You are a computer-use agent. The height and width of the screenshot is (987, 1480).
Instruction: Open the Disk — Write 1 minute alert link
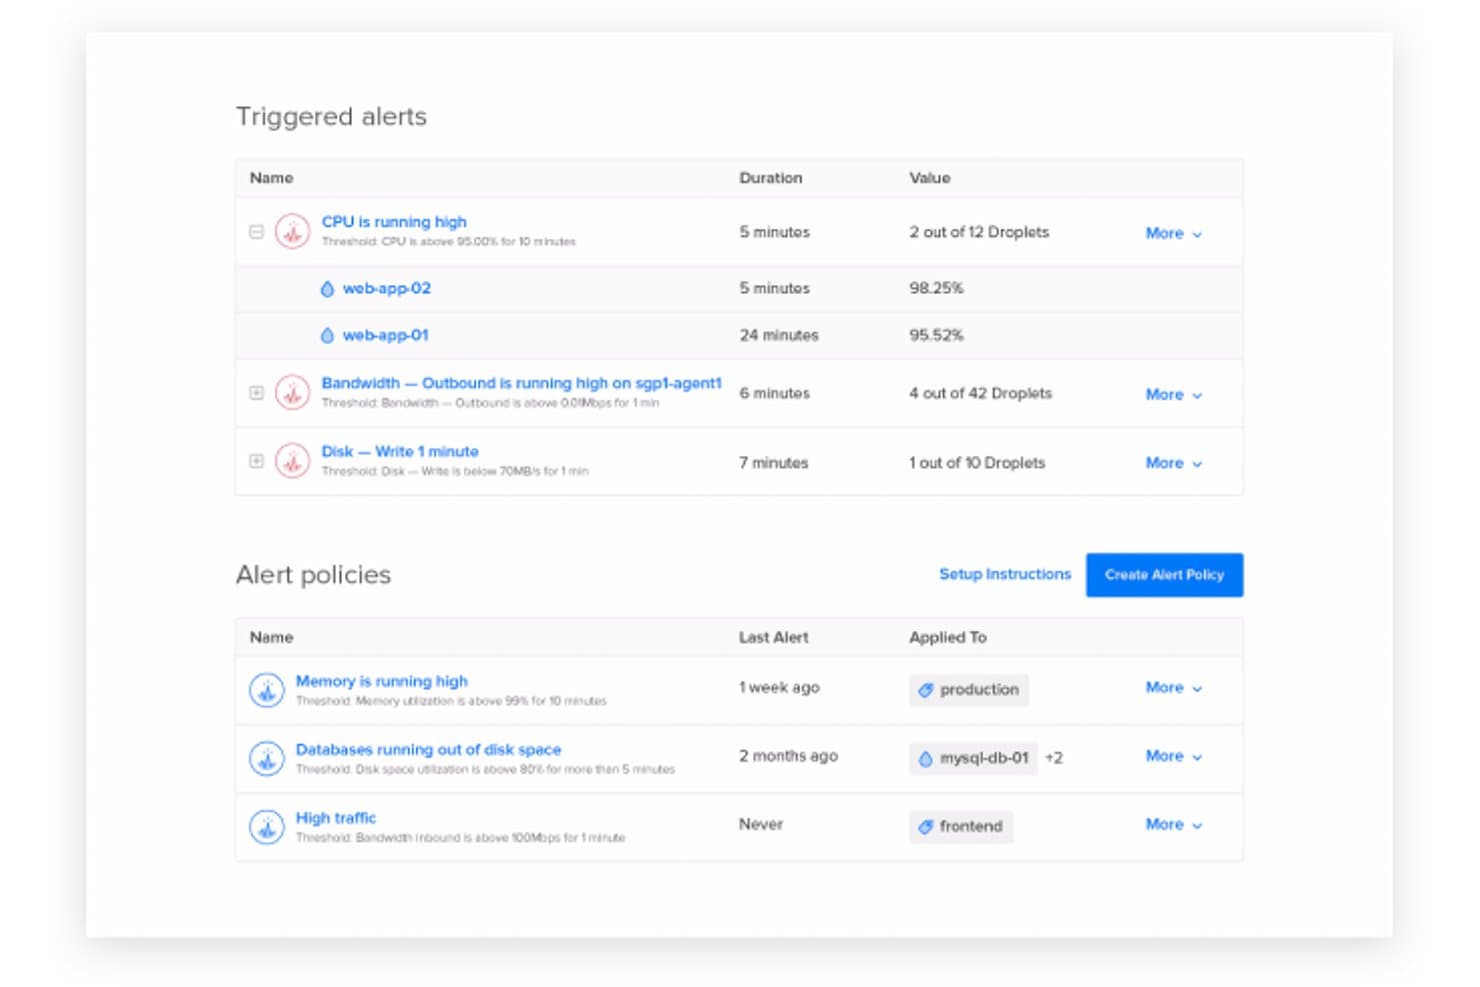click(400, 452)
